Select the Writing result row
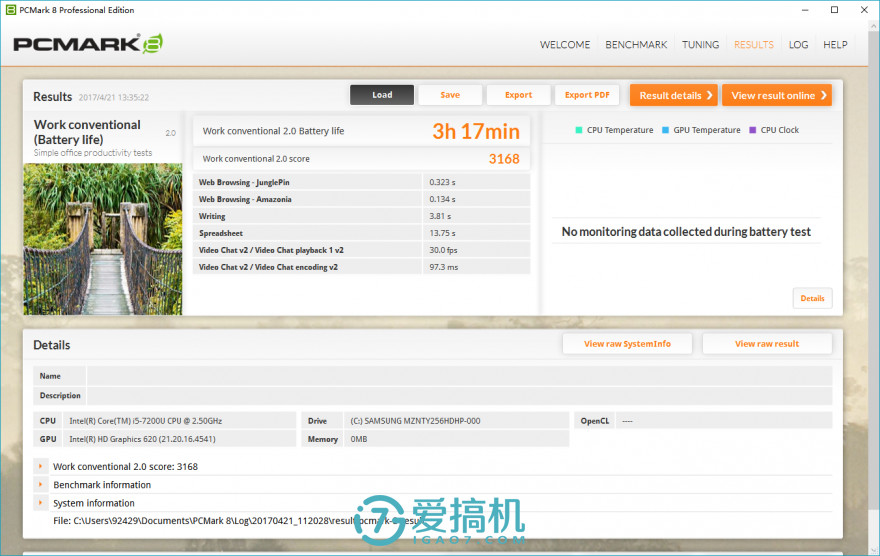The width and height of the screenshot is (880, 556). coord(361,216)
